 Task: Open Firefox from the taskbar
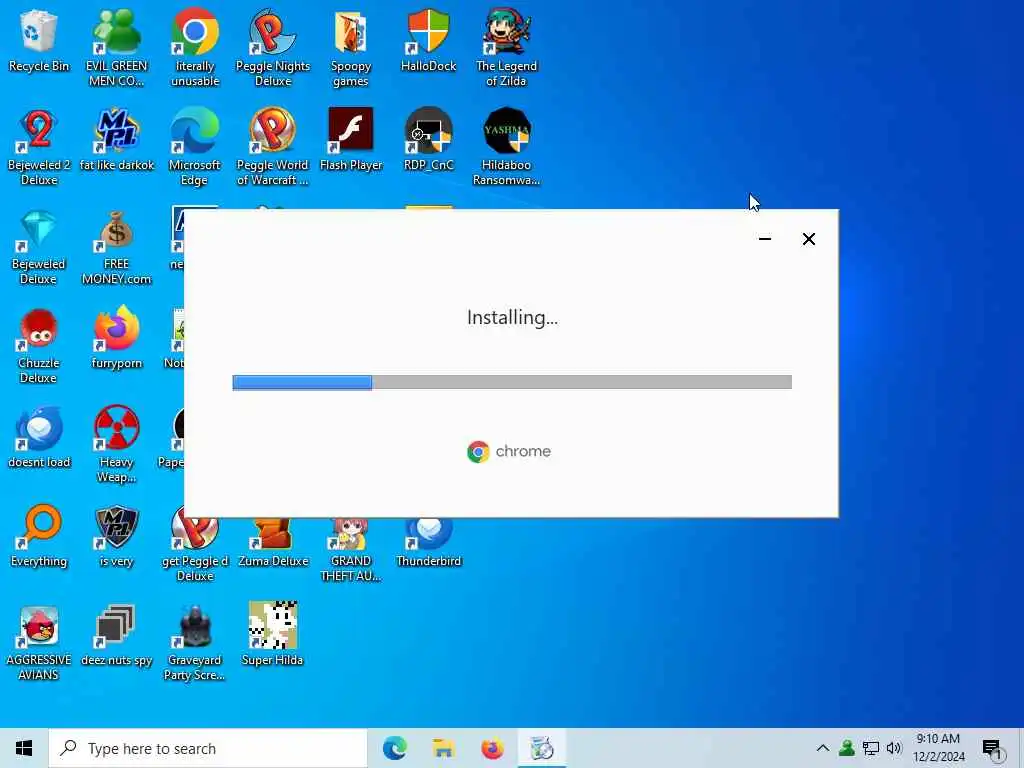pos(492,748)
